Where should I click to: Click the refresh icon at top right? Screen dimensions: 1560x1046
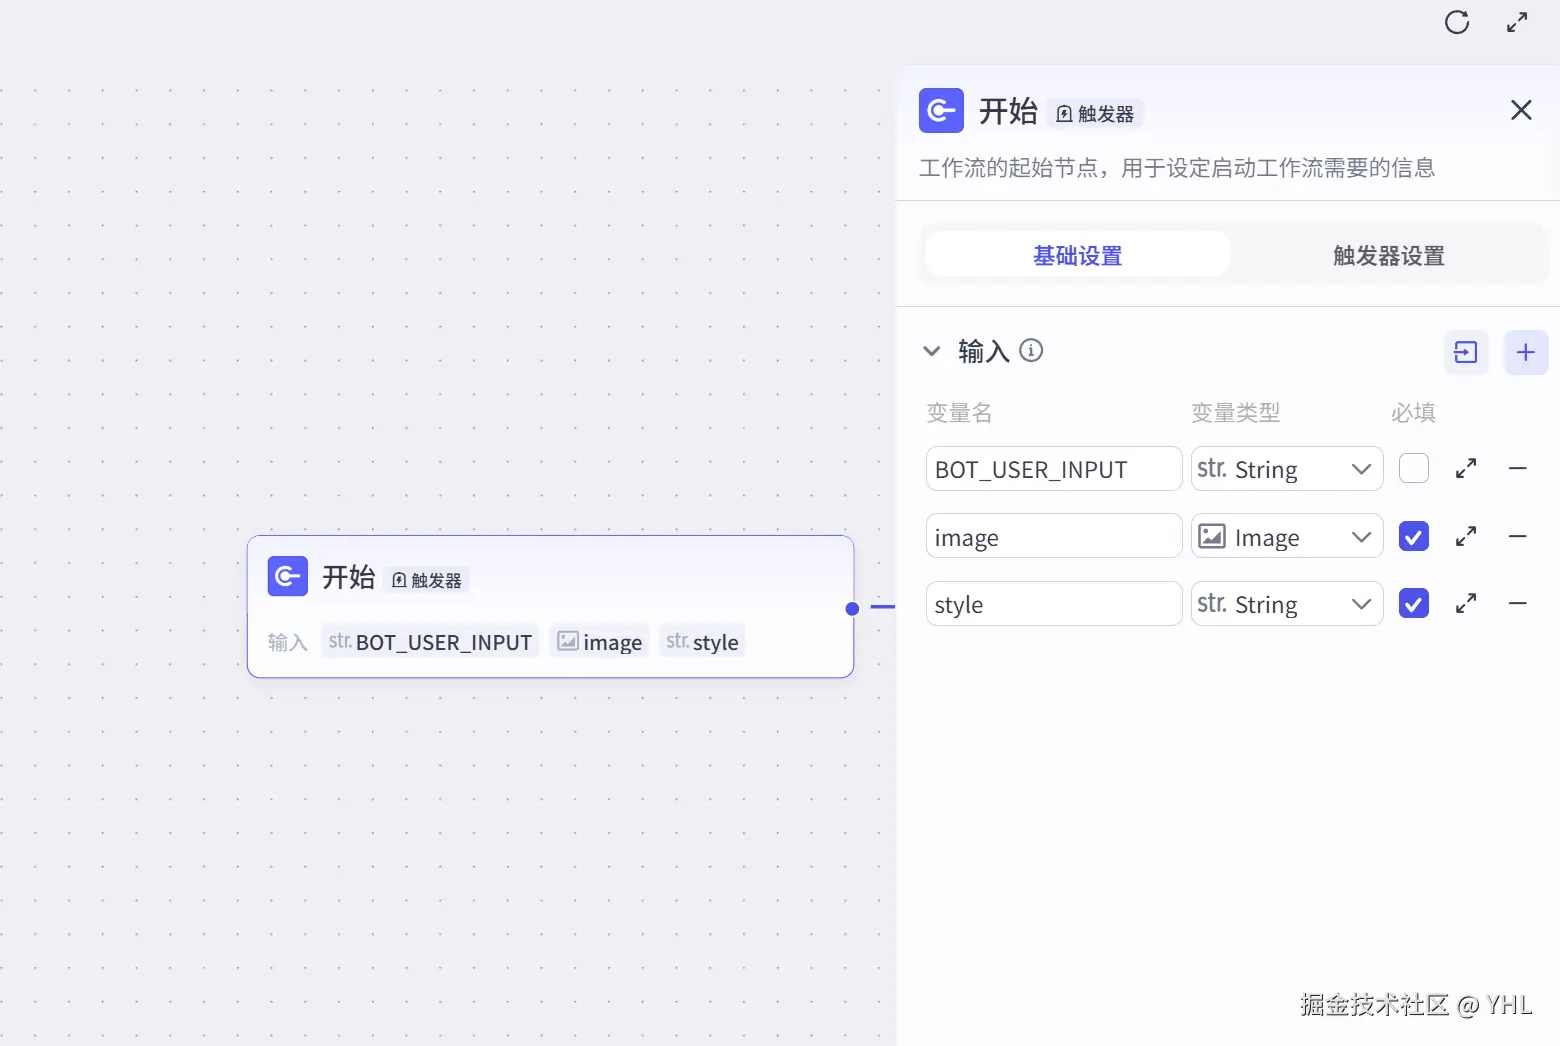[1457, 22]
